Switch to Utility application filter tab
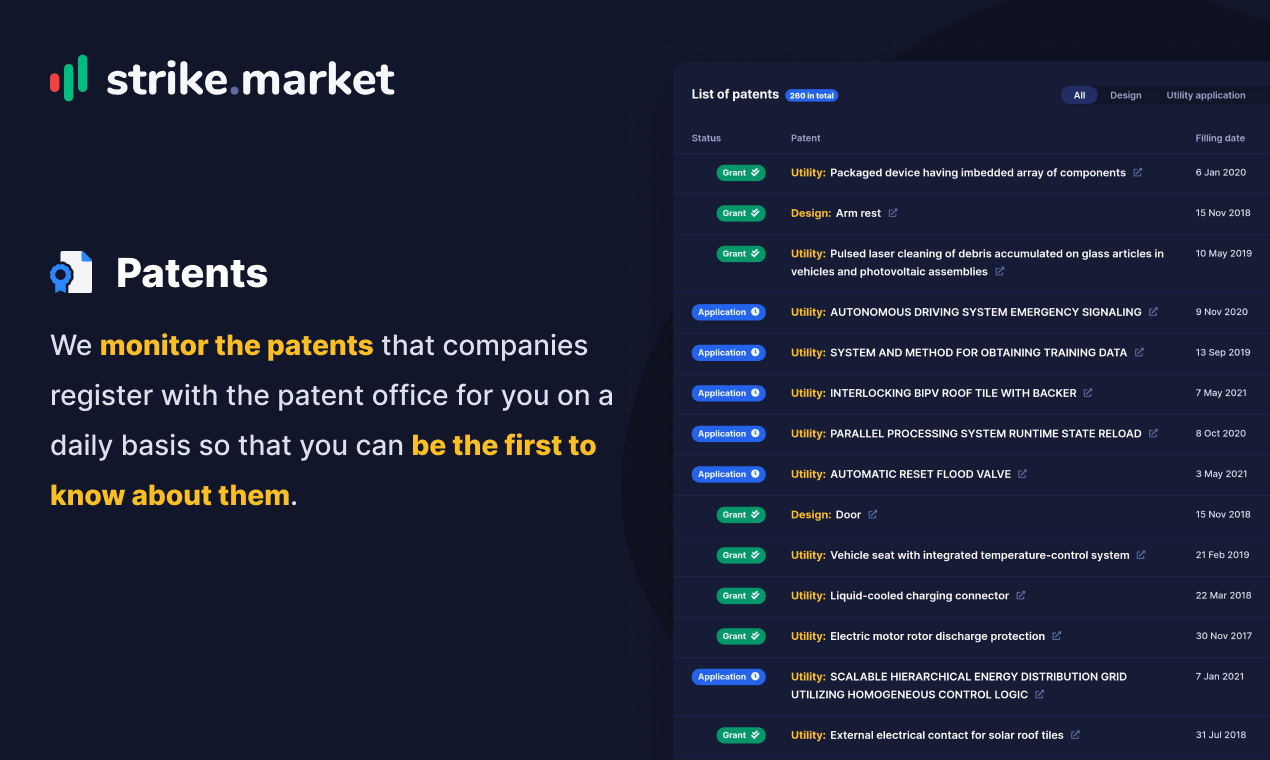Screen dimensions: 1270x760 click(1206, 95)
